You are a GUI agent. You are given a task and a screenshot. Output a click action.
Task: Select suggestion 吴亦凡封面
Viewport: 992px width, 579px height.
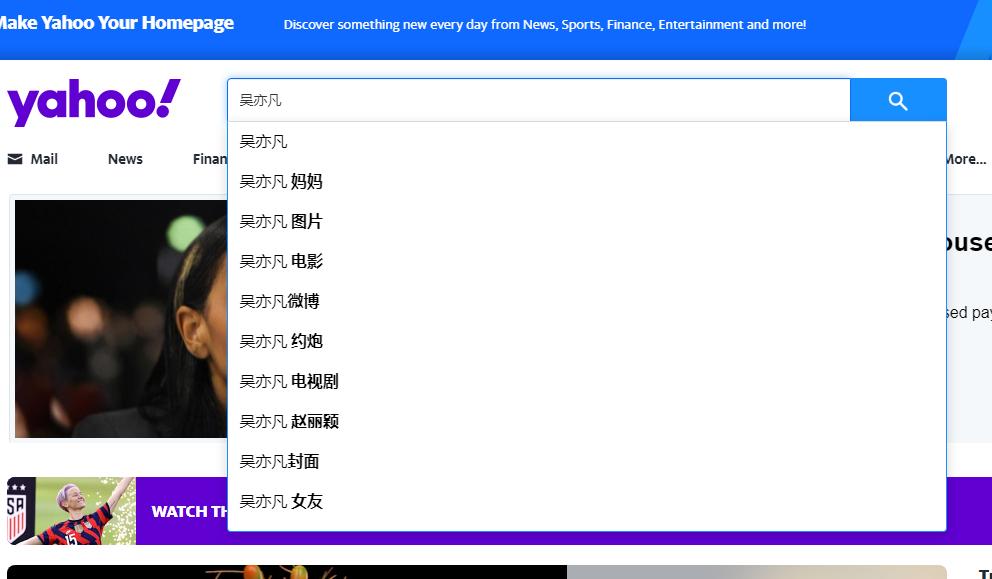(586, 461)
